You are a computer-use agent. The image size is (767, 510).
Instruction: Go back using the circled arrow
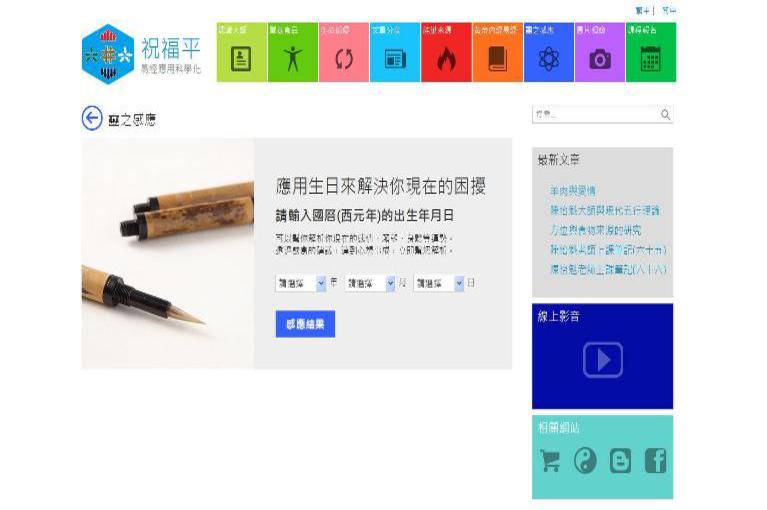[92, 118]
